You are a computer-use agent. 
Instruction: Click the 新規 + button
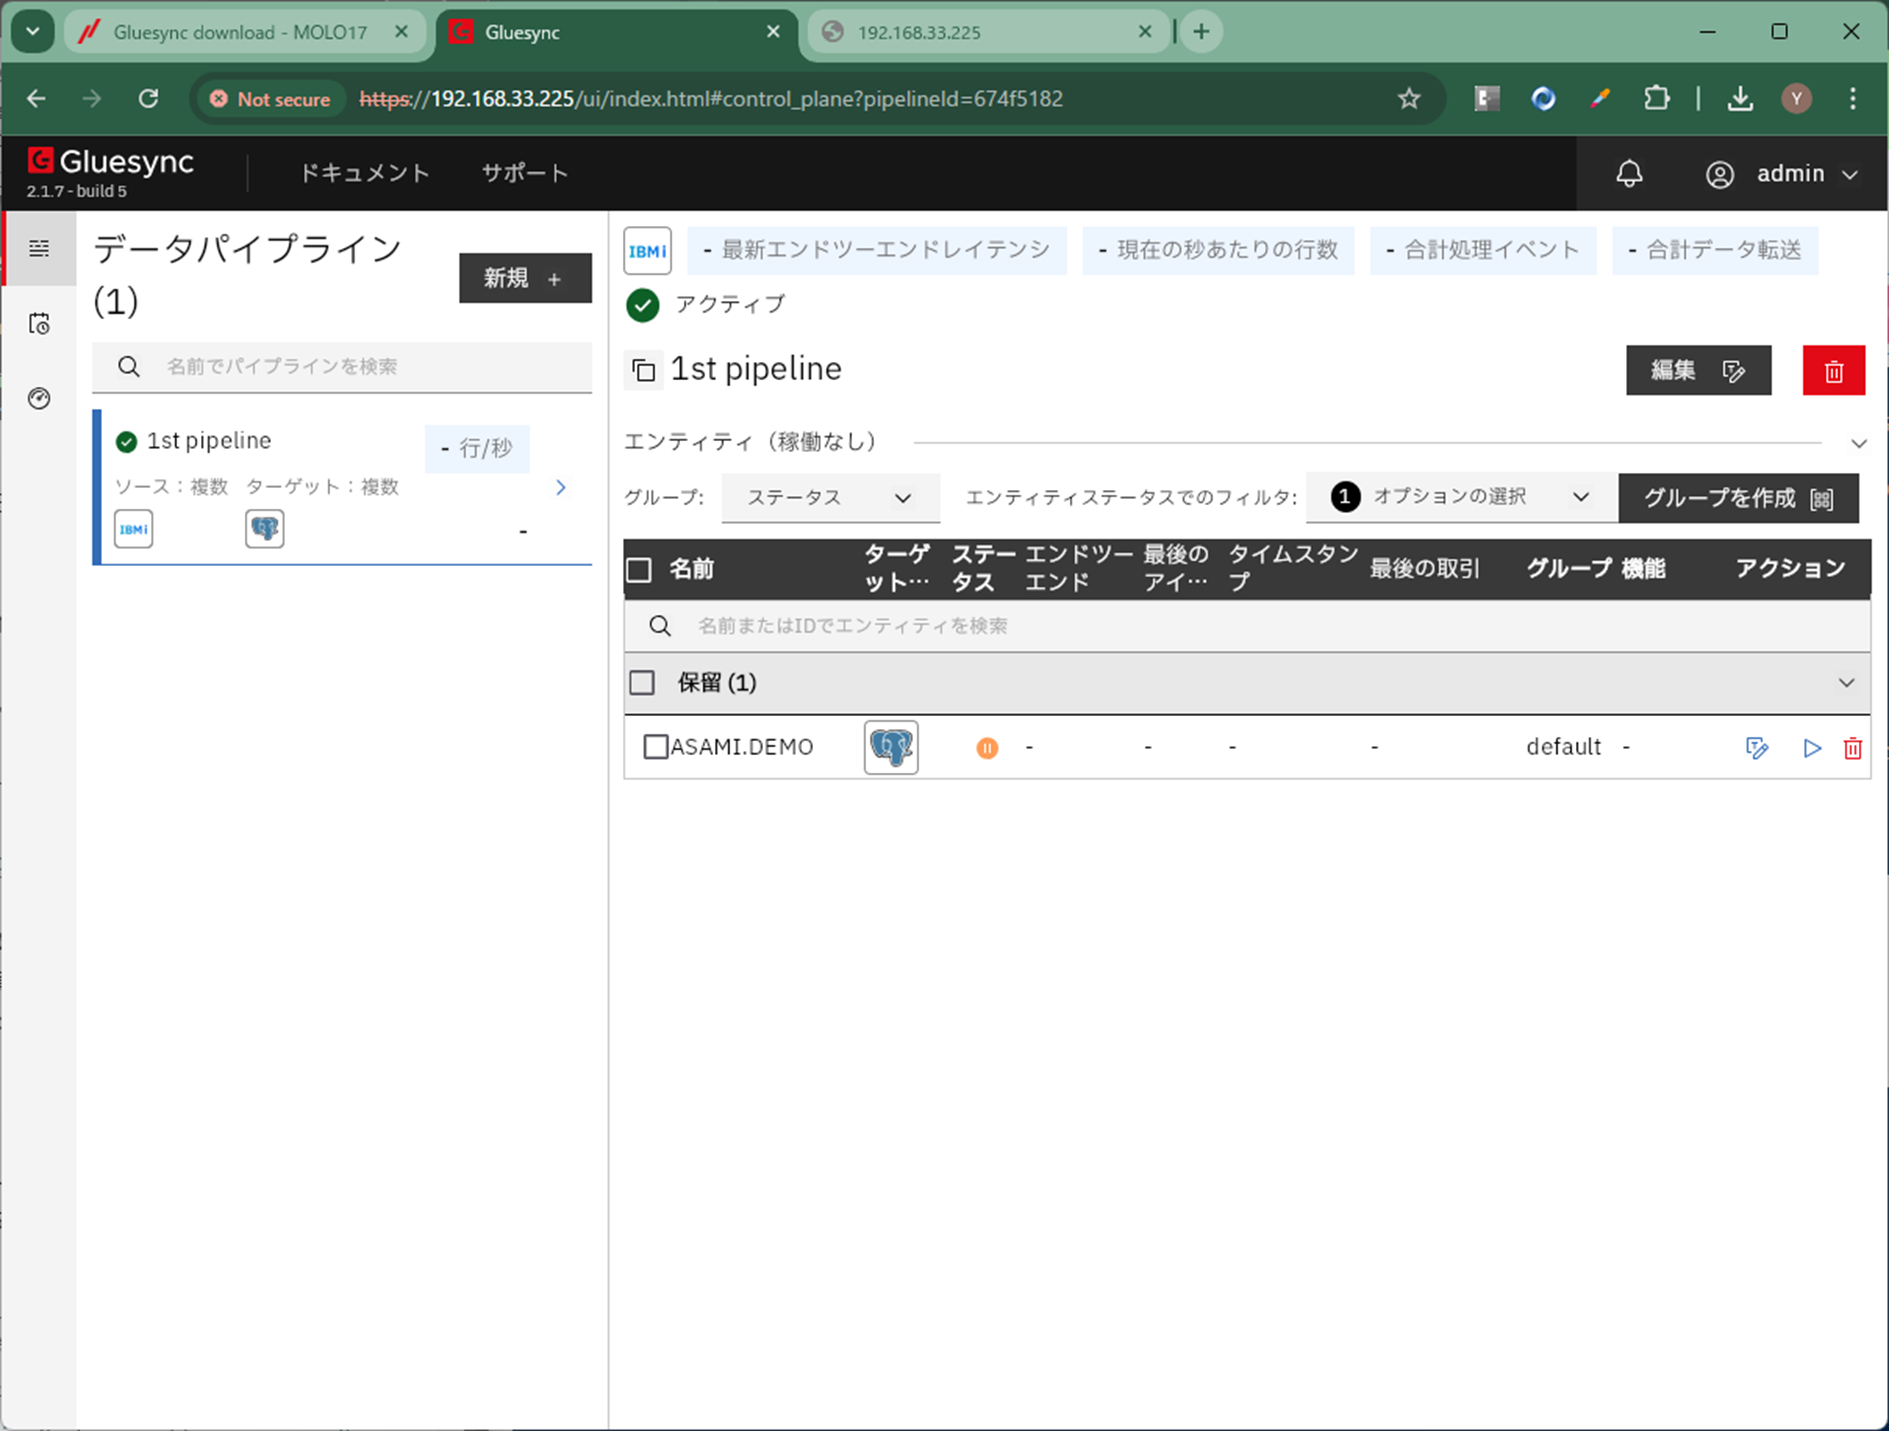coord(524,279)
